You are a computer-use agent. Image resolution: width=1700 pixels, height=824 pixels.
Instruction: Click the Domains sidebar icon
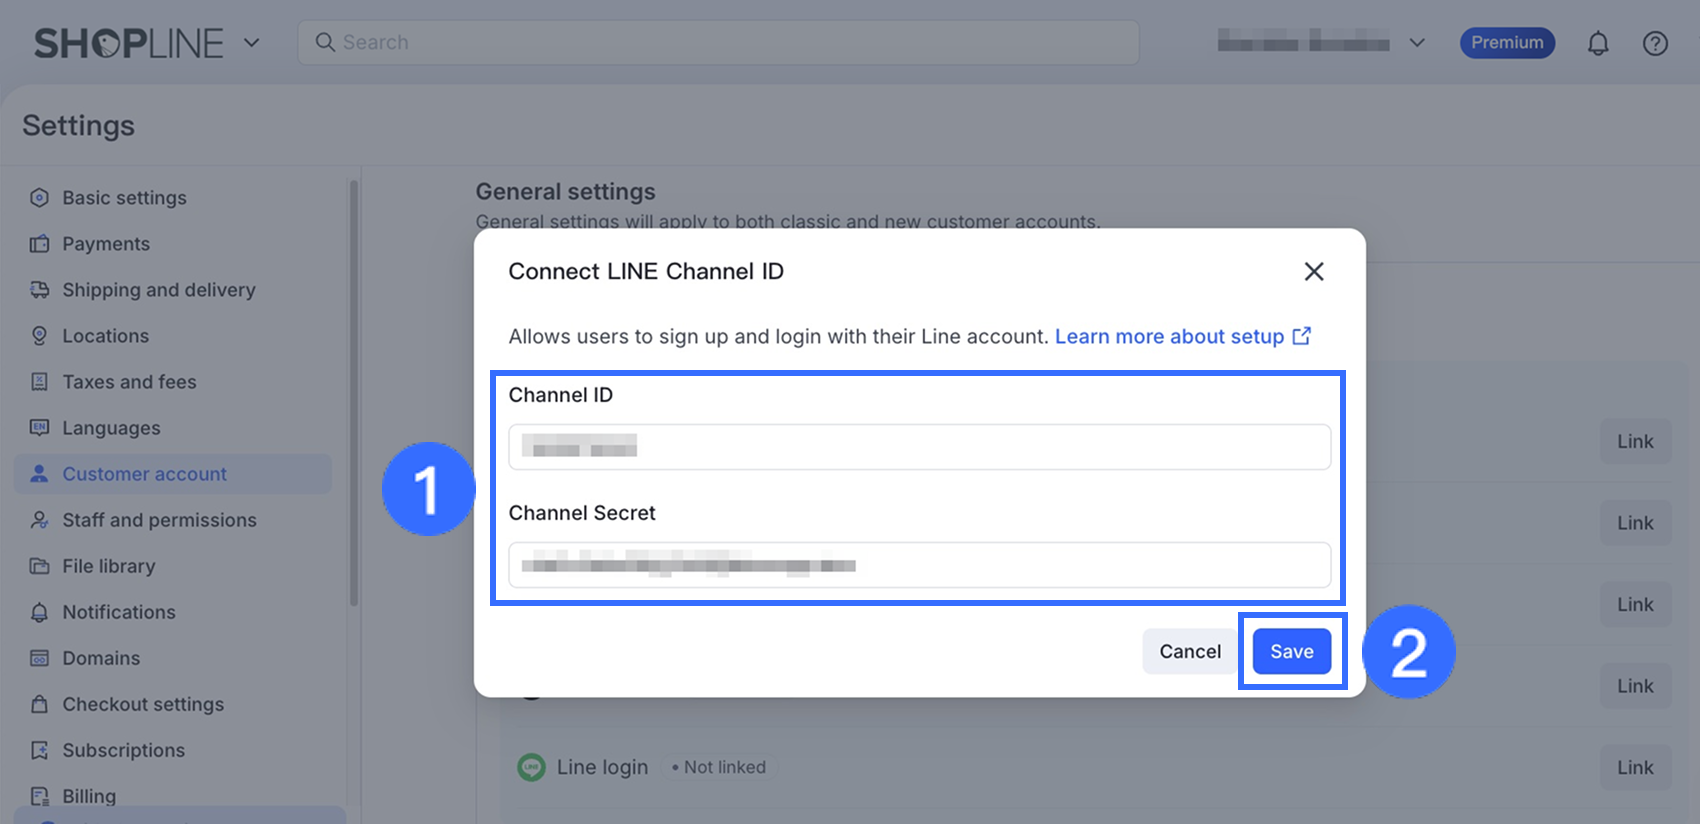39,658
